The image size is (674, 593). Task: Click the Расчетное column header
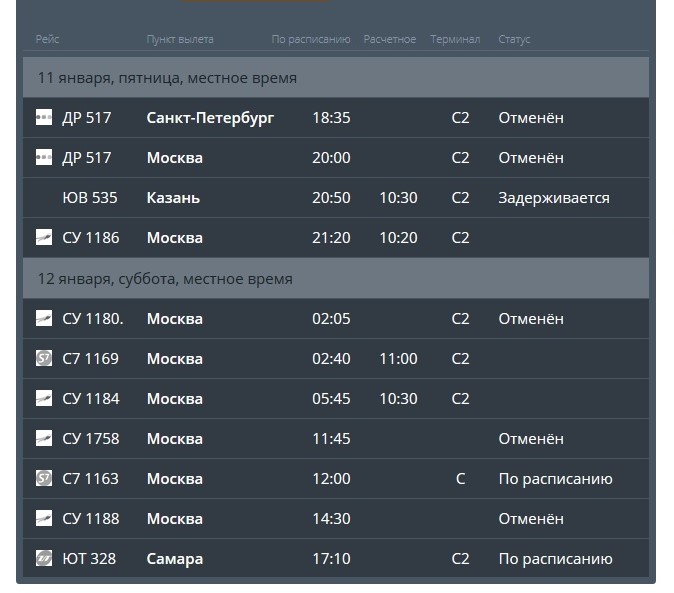pyautogui.click(x=389, y=39)
